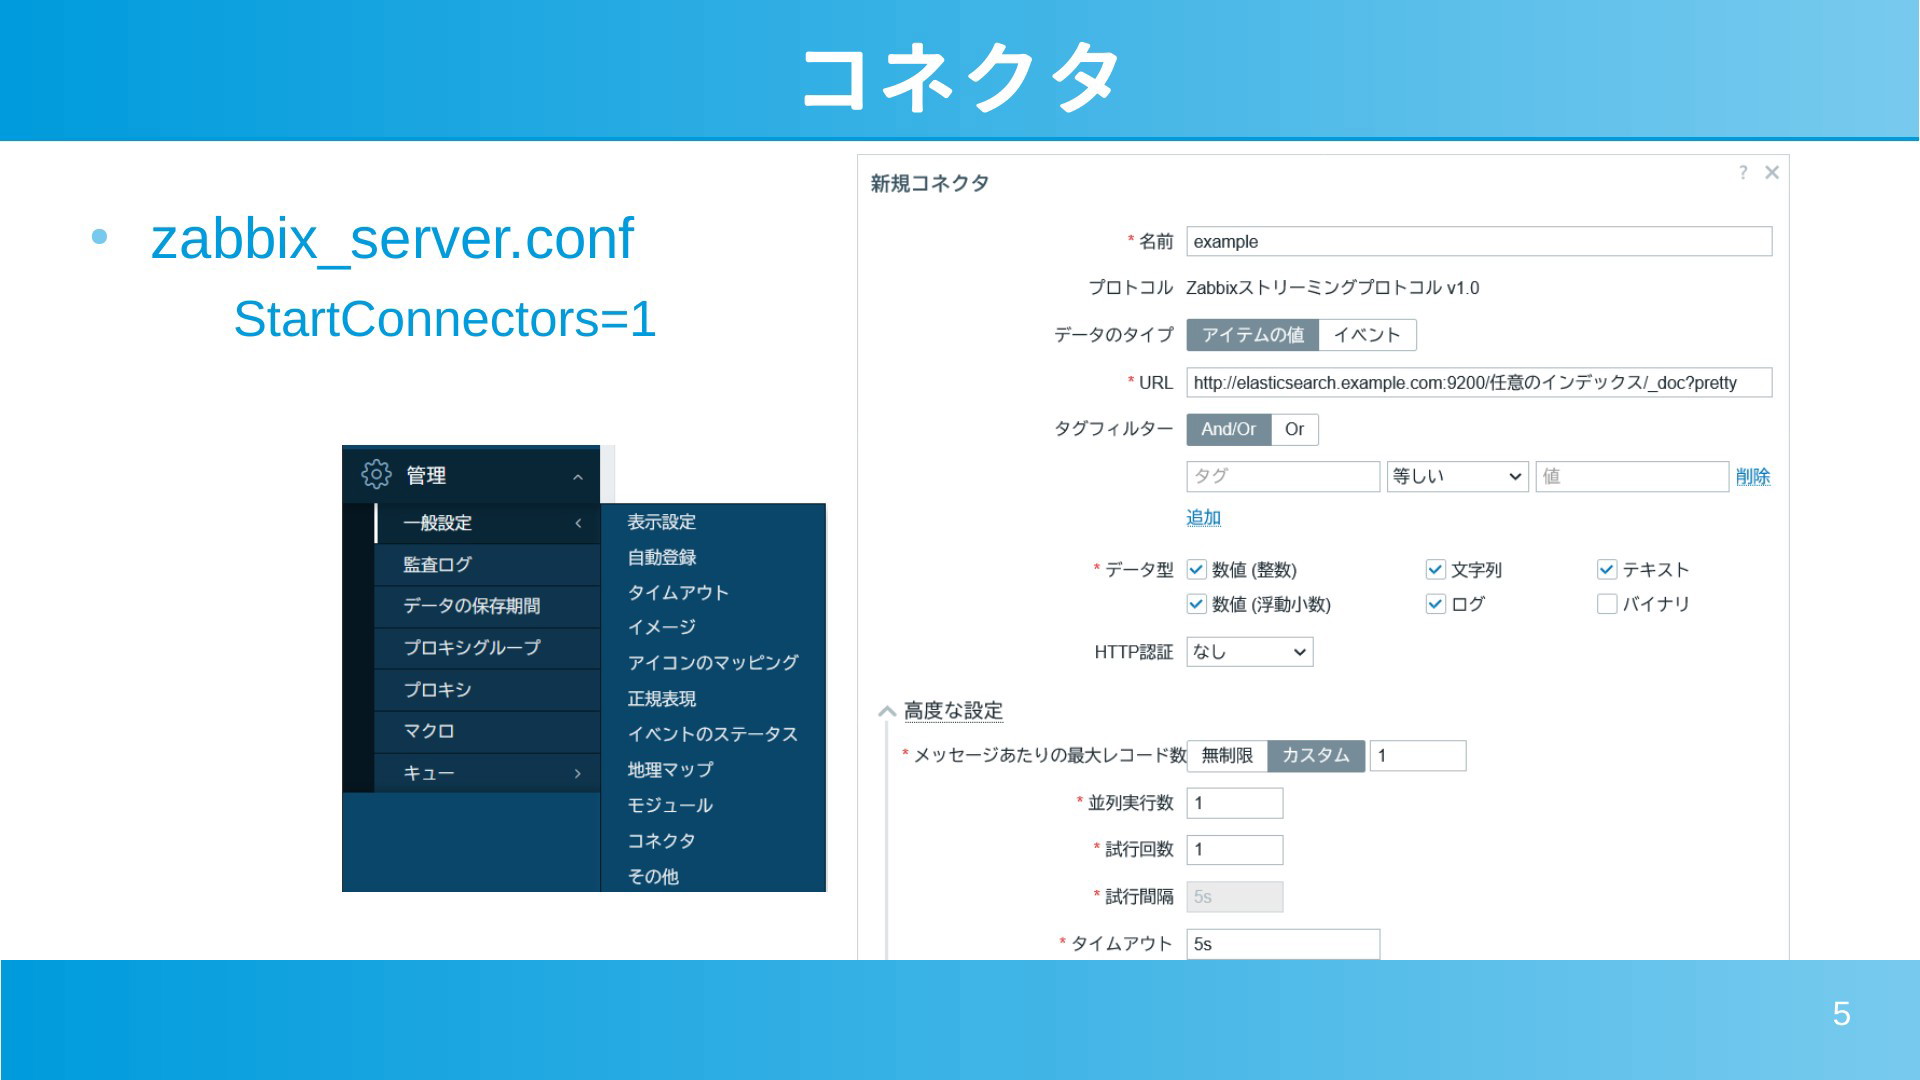Click the 管理 gear icon
1920x1080 pixels.
[376, 474]
